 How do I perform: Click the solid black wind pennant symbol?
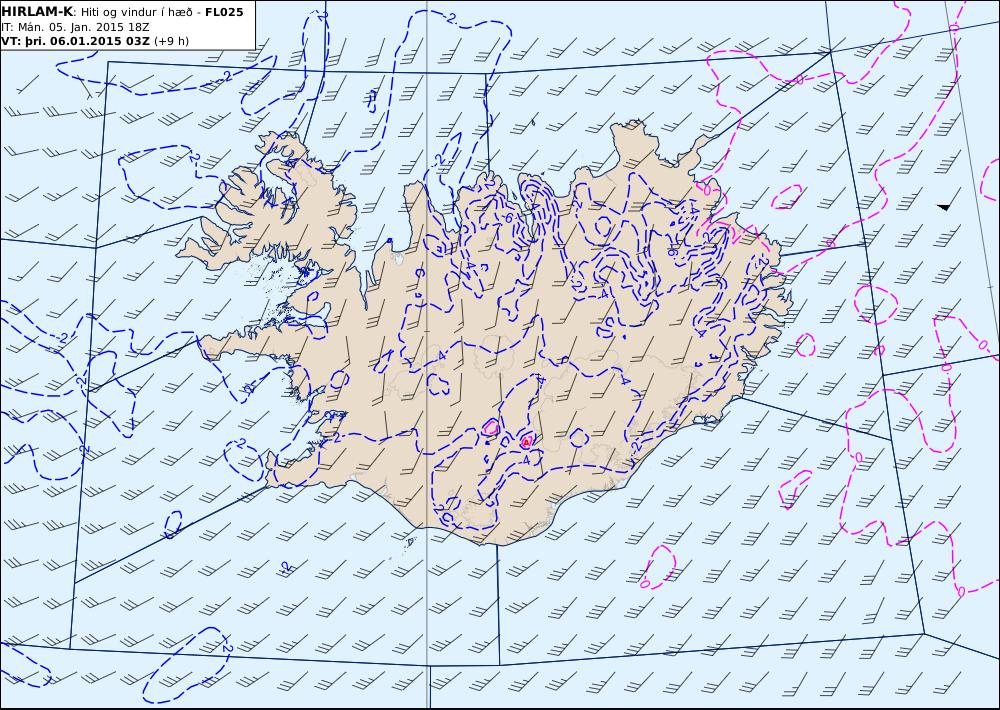944,207
